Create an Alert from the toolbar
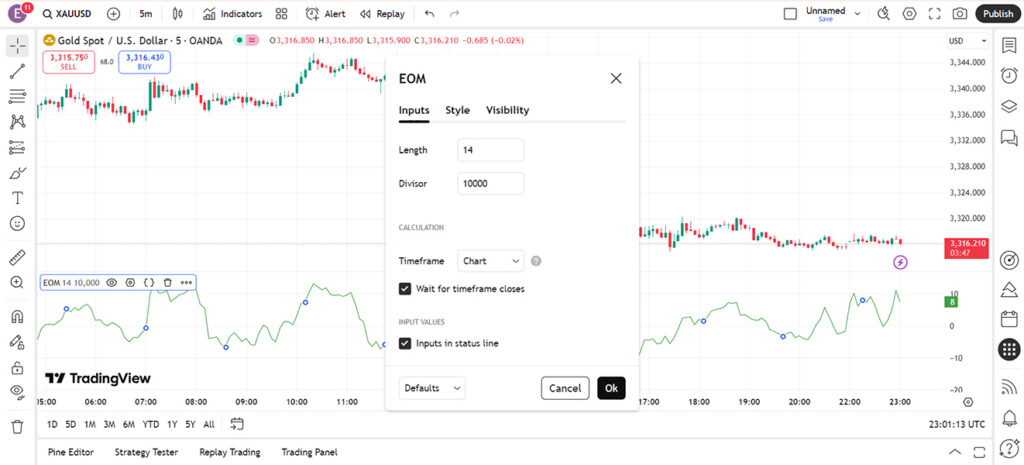This screenshot has height=465, width=1024. pyautogui.click(x=325, y=14)
